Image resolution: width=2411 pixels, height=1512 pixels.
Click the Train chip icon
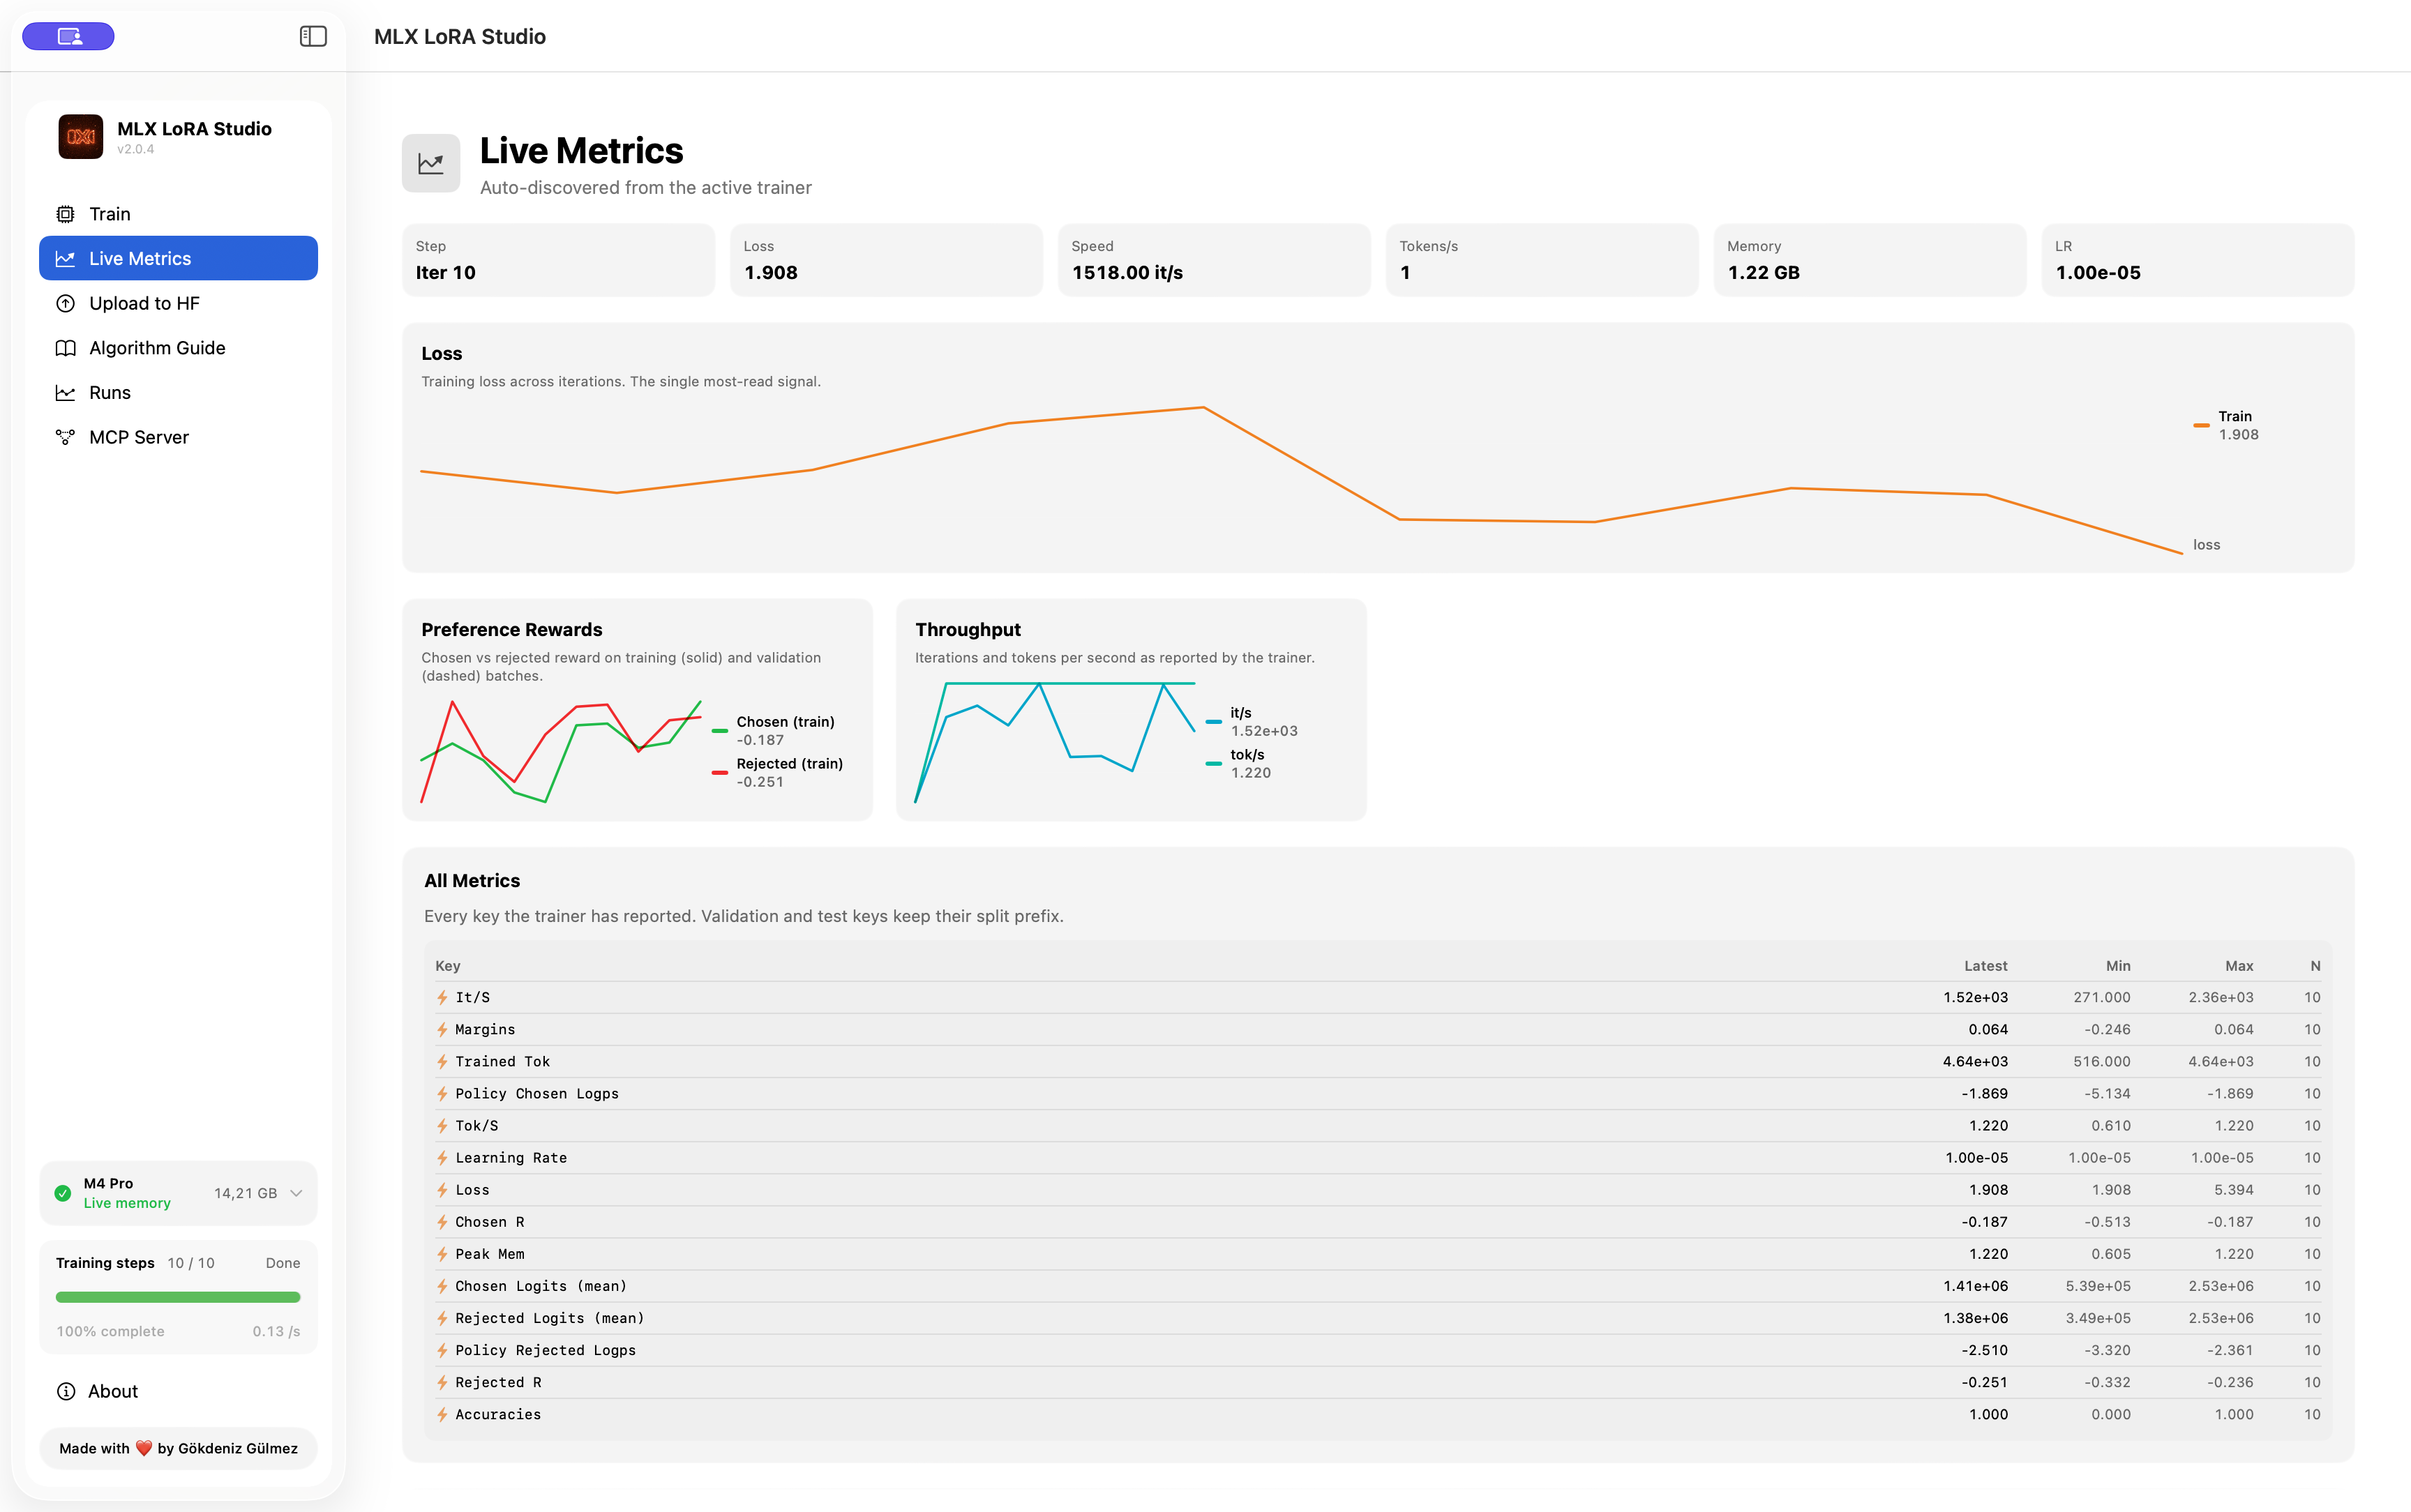65,214
